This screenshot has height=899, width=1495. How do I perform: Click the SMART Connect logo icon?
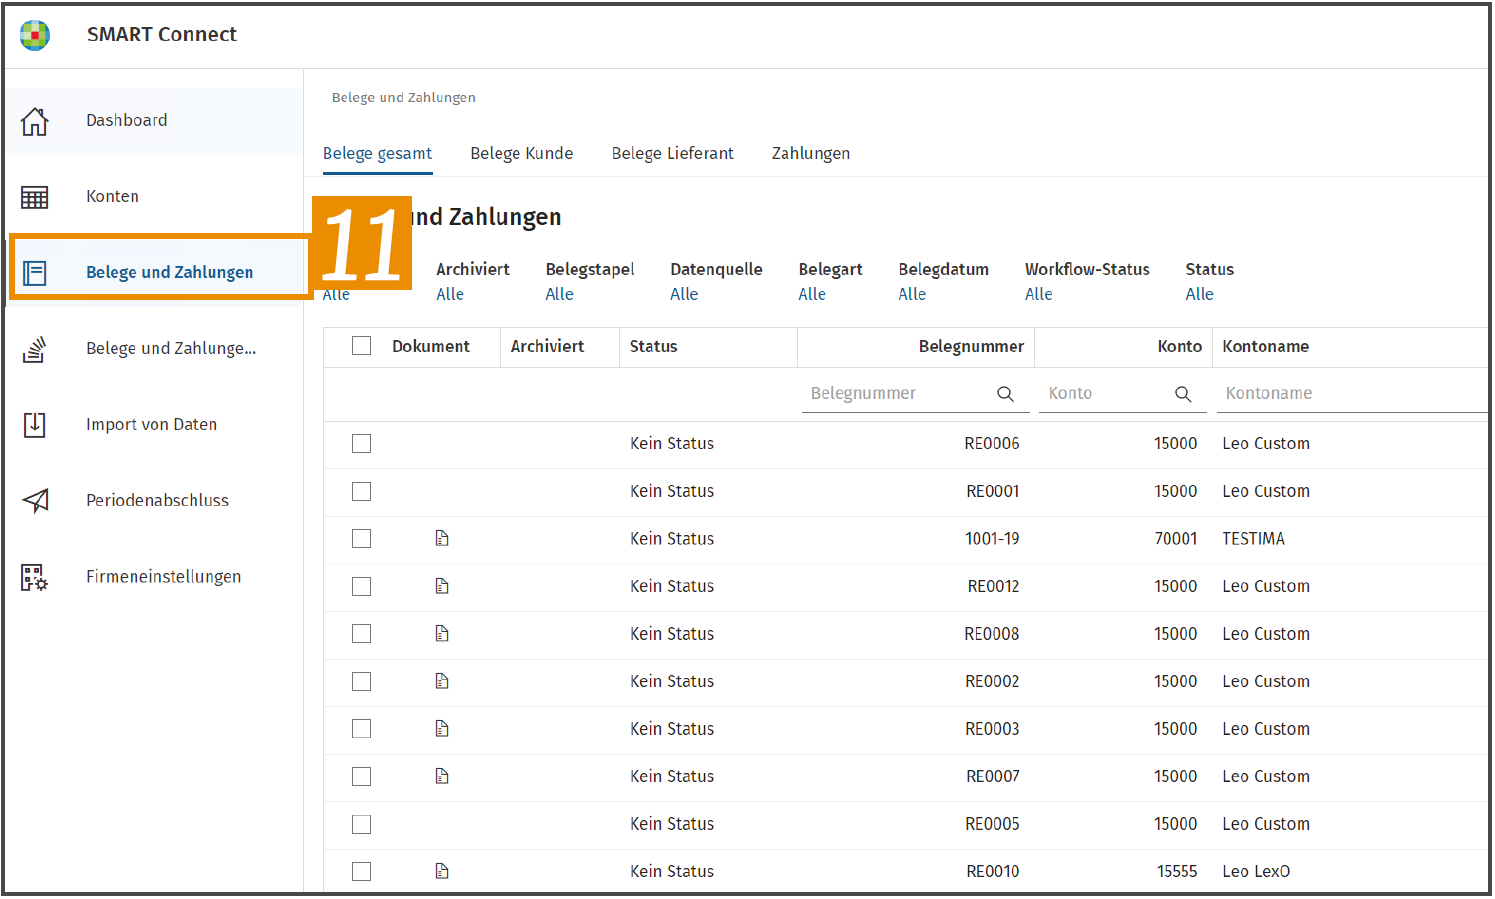click(x=35, y=35)
